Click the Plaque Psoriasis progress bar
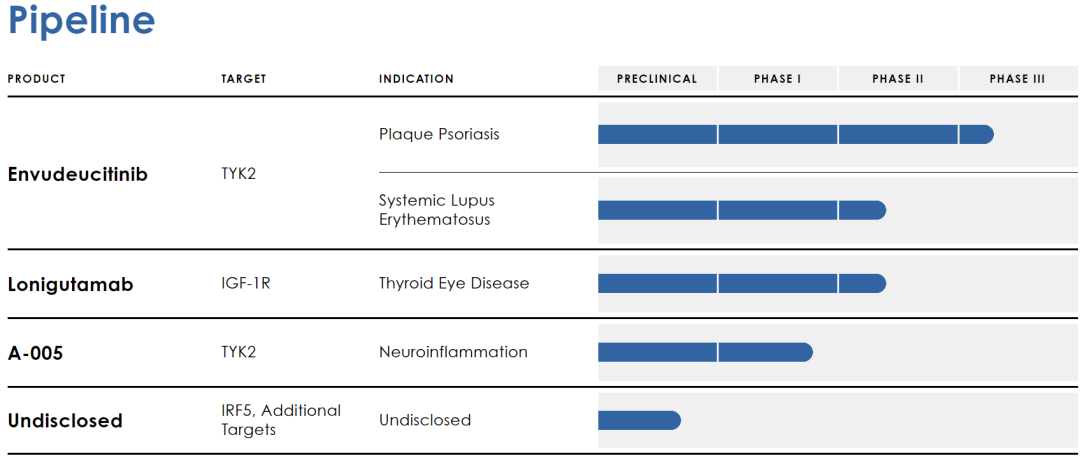This screenshot has width=1080, height=456. pos(796,134)
